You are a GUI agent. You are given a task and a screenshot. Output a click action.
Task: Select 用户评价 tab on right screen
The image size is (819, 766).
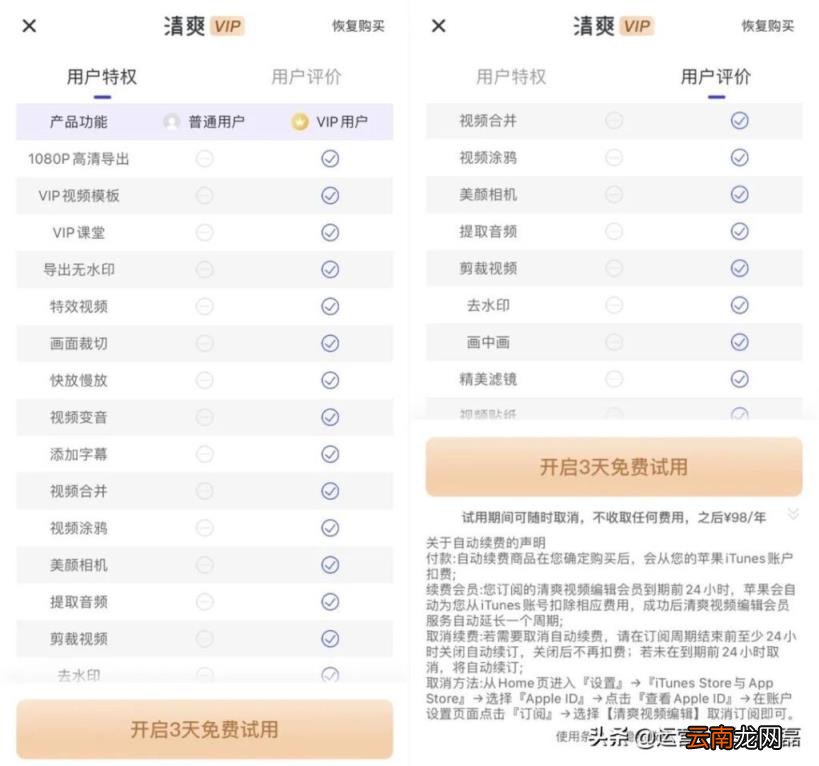click(716, 77)
